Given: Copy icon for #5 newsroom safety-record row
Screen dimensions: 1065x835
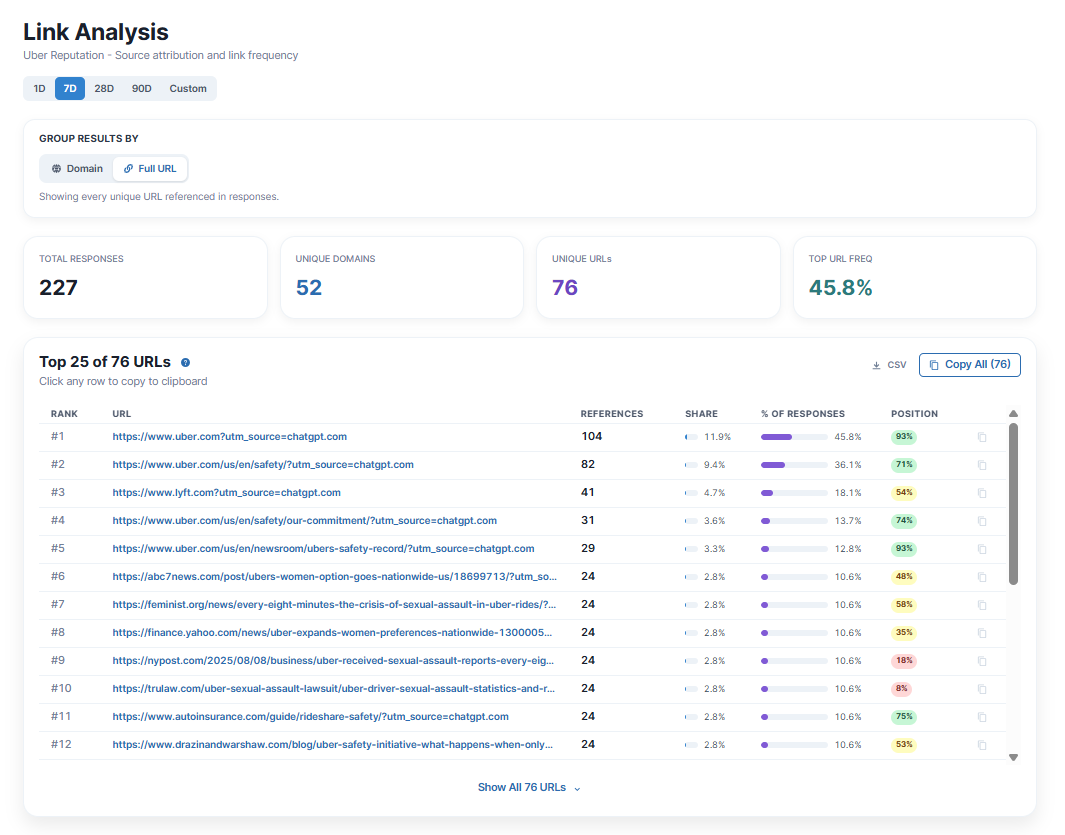Looking at the screenshot, I should click(981, 549).
